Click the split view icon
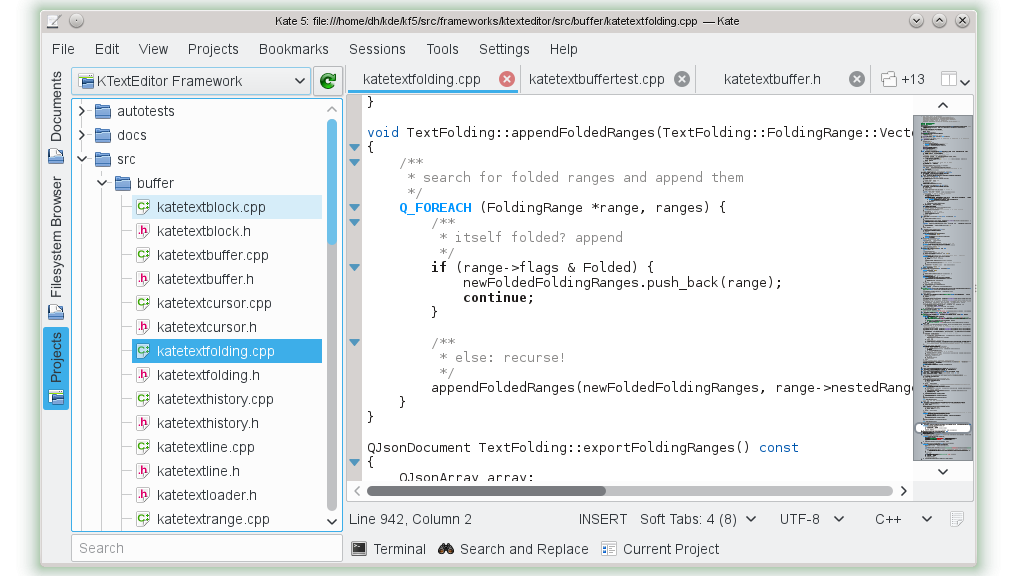 (949, 79)
